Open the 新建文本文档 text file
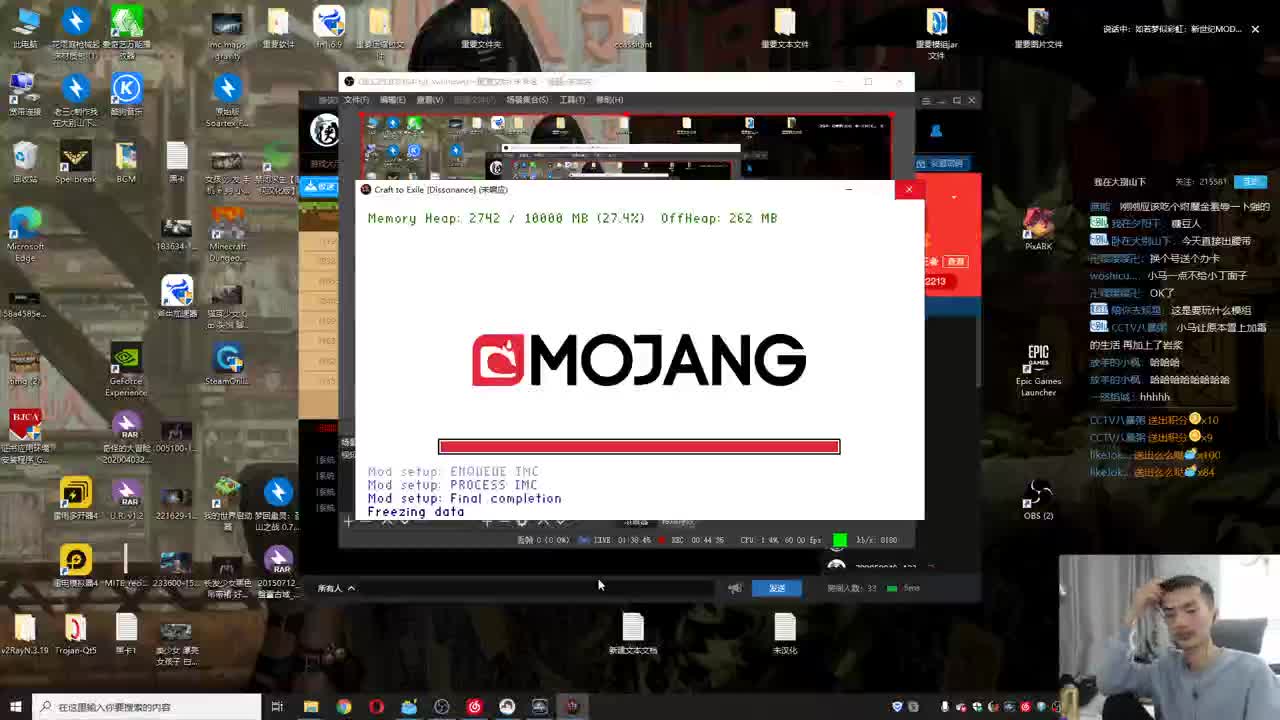The height and width of the screenshot is (720, 1280). tap(633, 634)
